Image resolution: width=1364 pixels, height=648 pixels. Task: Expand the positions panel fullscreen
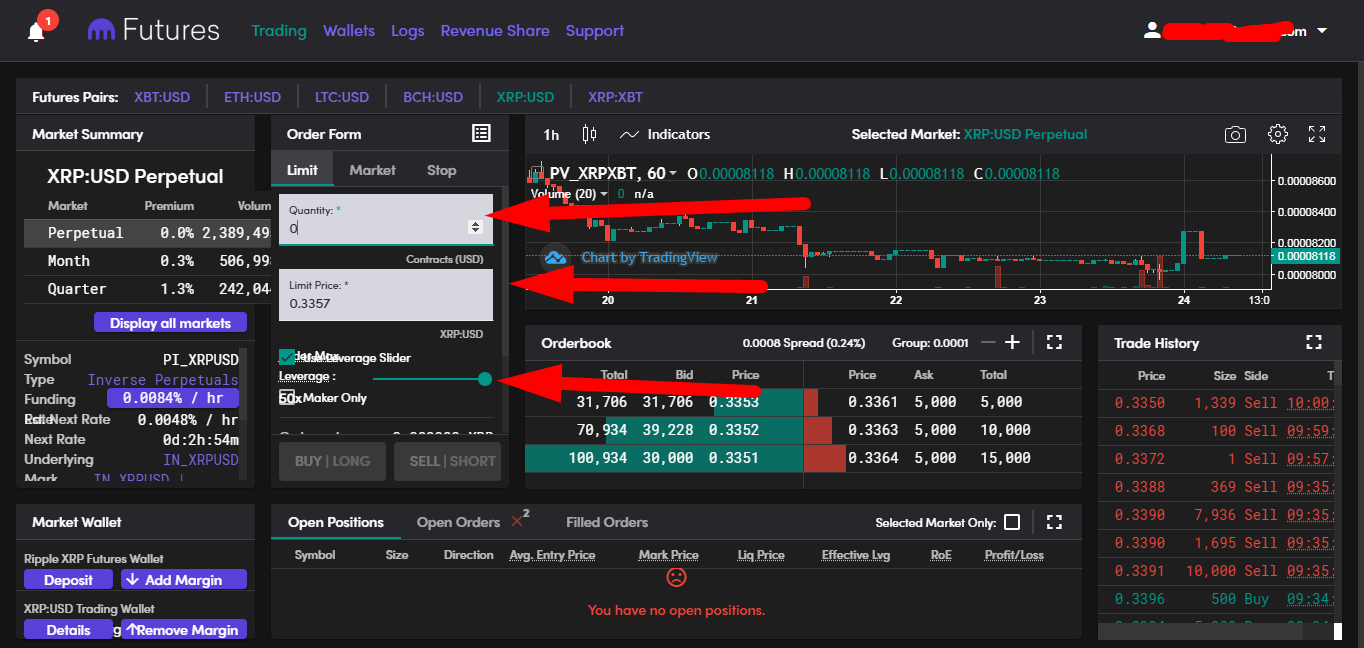(1054, 522)
